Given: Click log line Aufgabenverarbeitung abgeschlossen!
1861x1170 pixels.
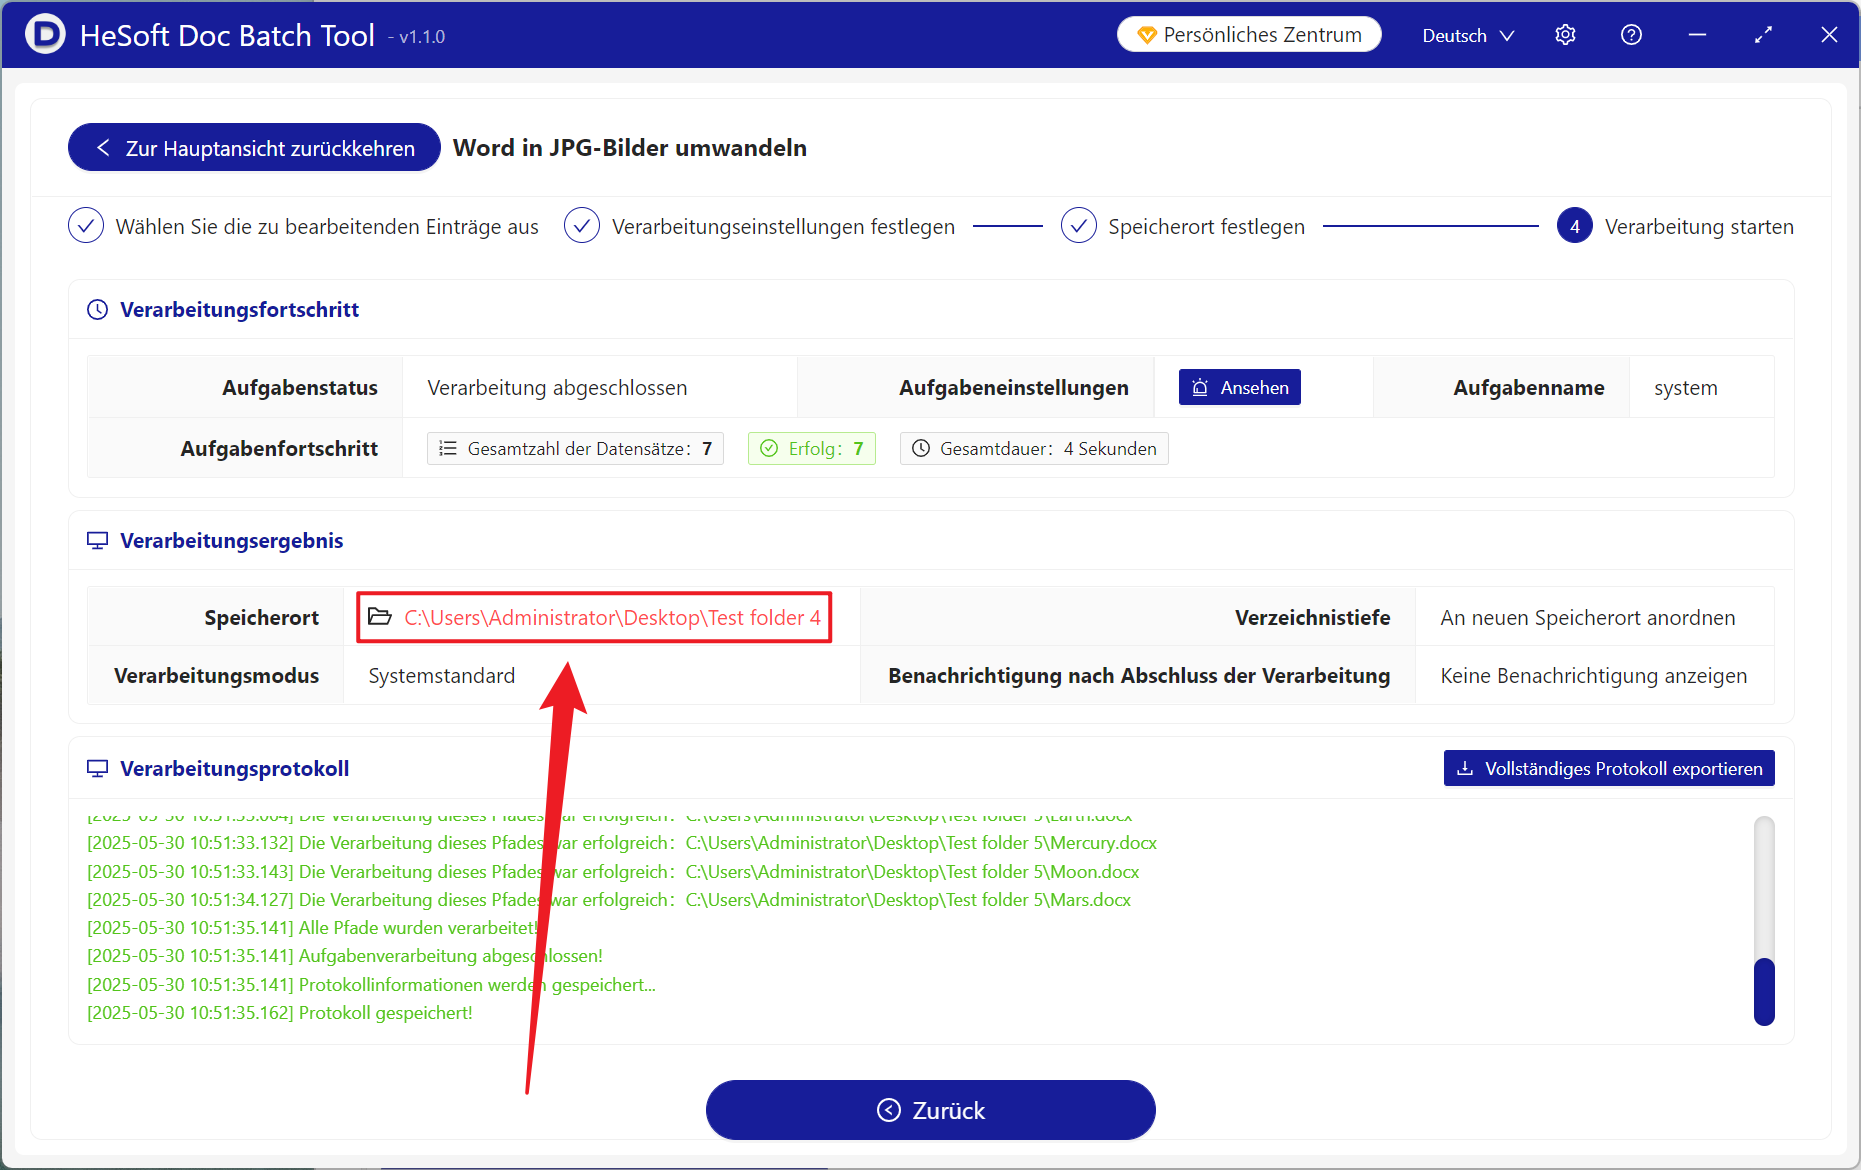Looking at the screenshot, I should [345, 956].
